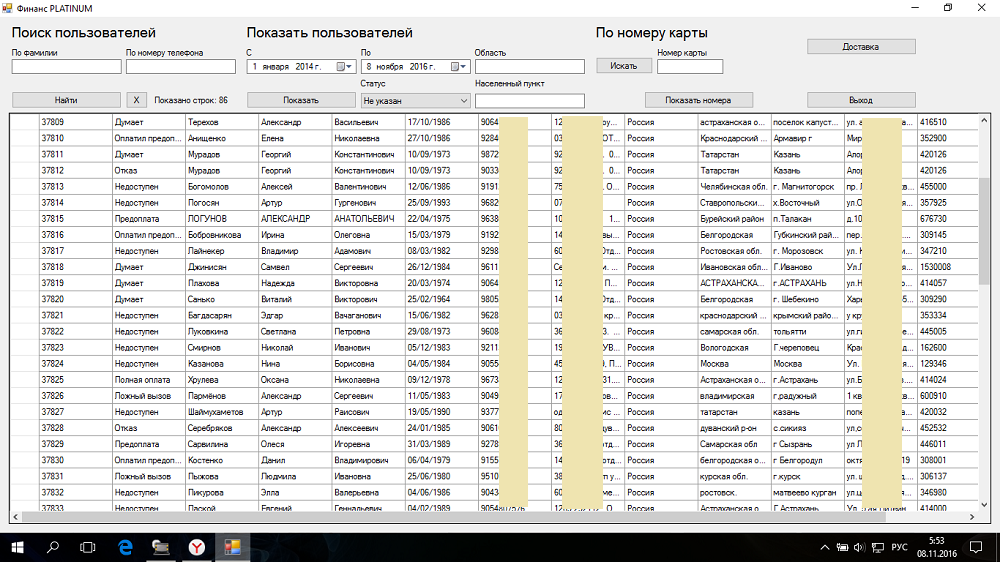1000x562 pixels.
Task: Click the Показать button
Action: pyautogui.click(x=301, y=100)
